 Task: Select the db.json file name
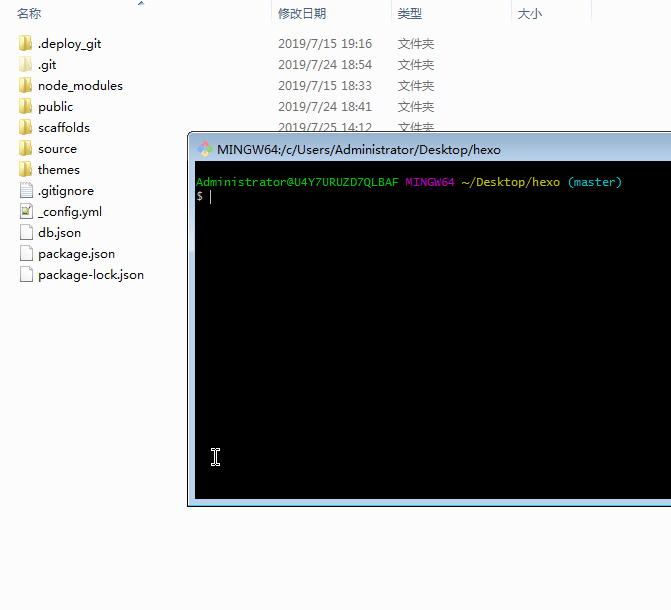tap(59, 232)
